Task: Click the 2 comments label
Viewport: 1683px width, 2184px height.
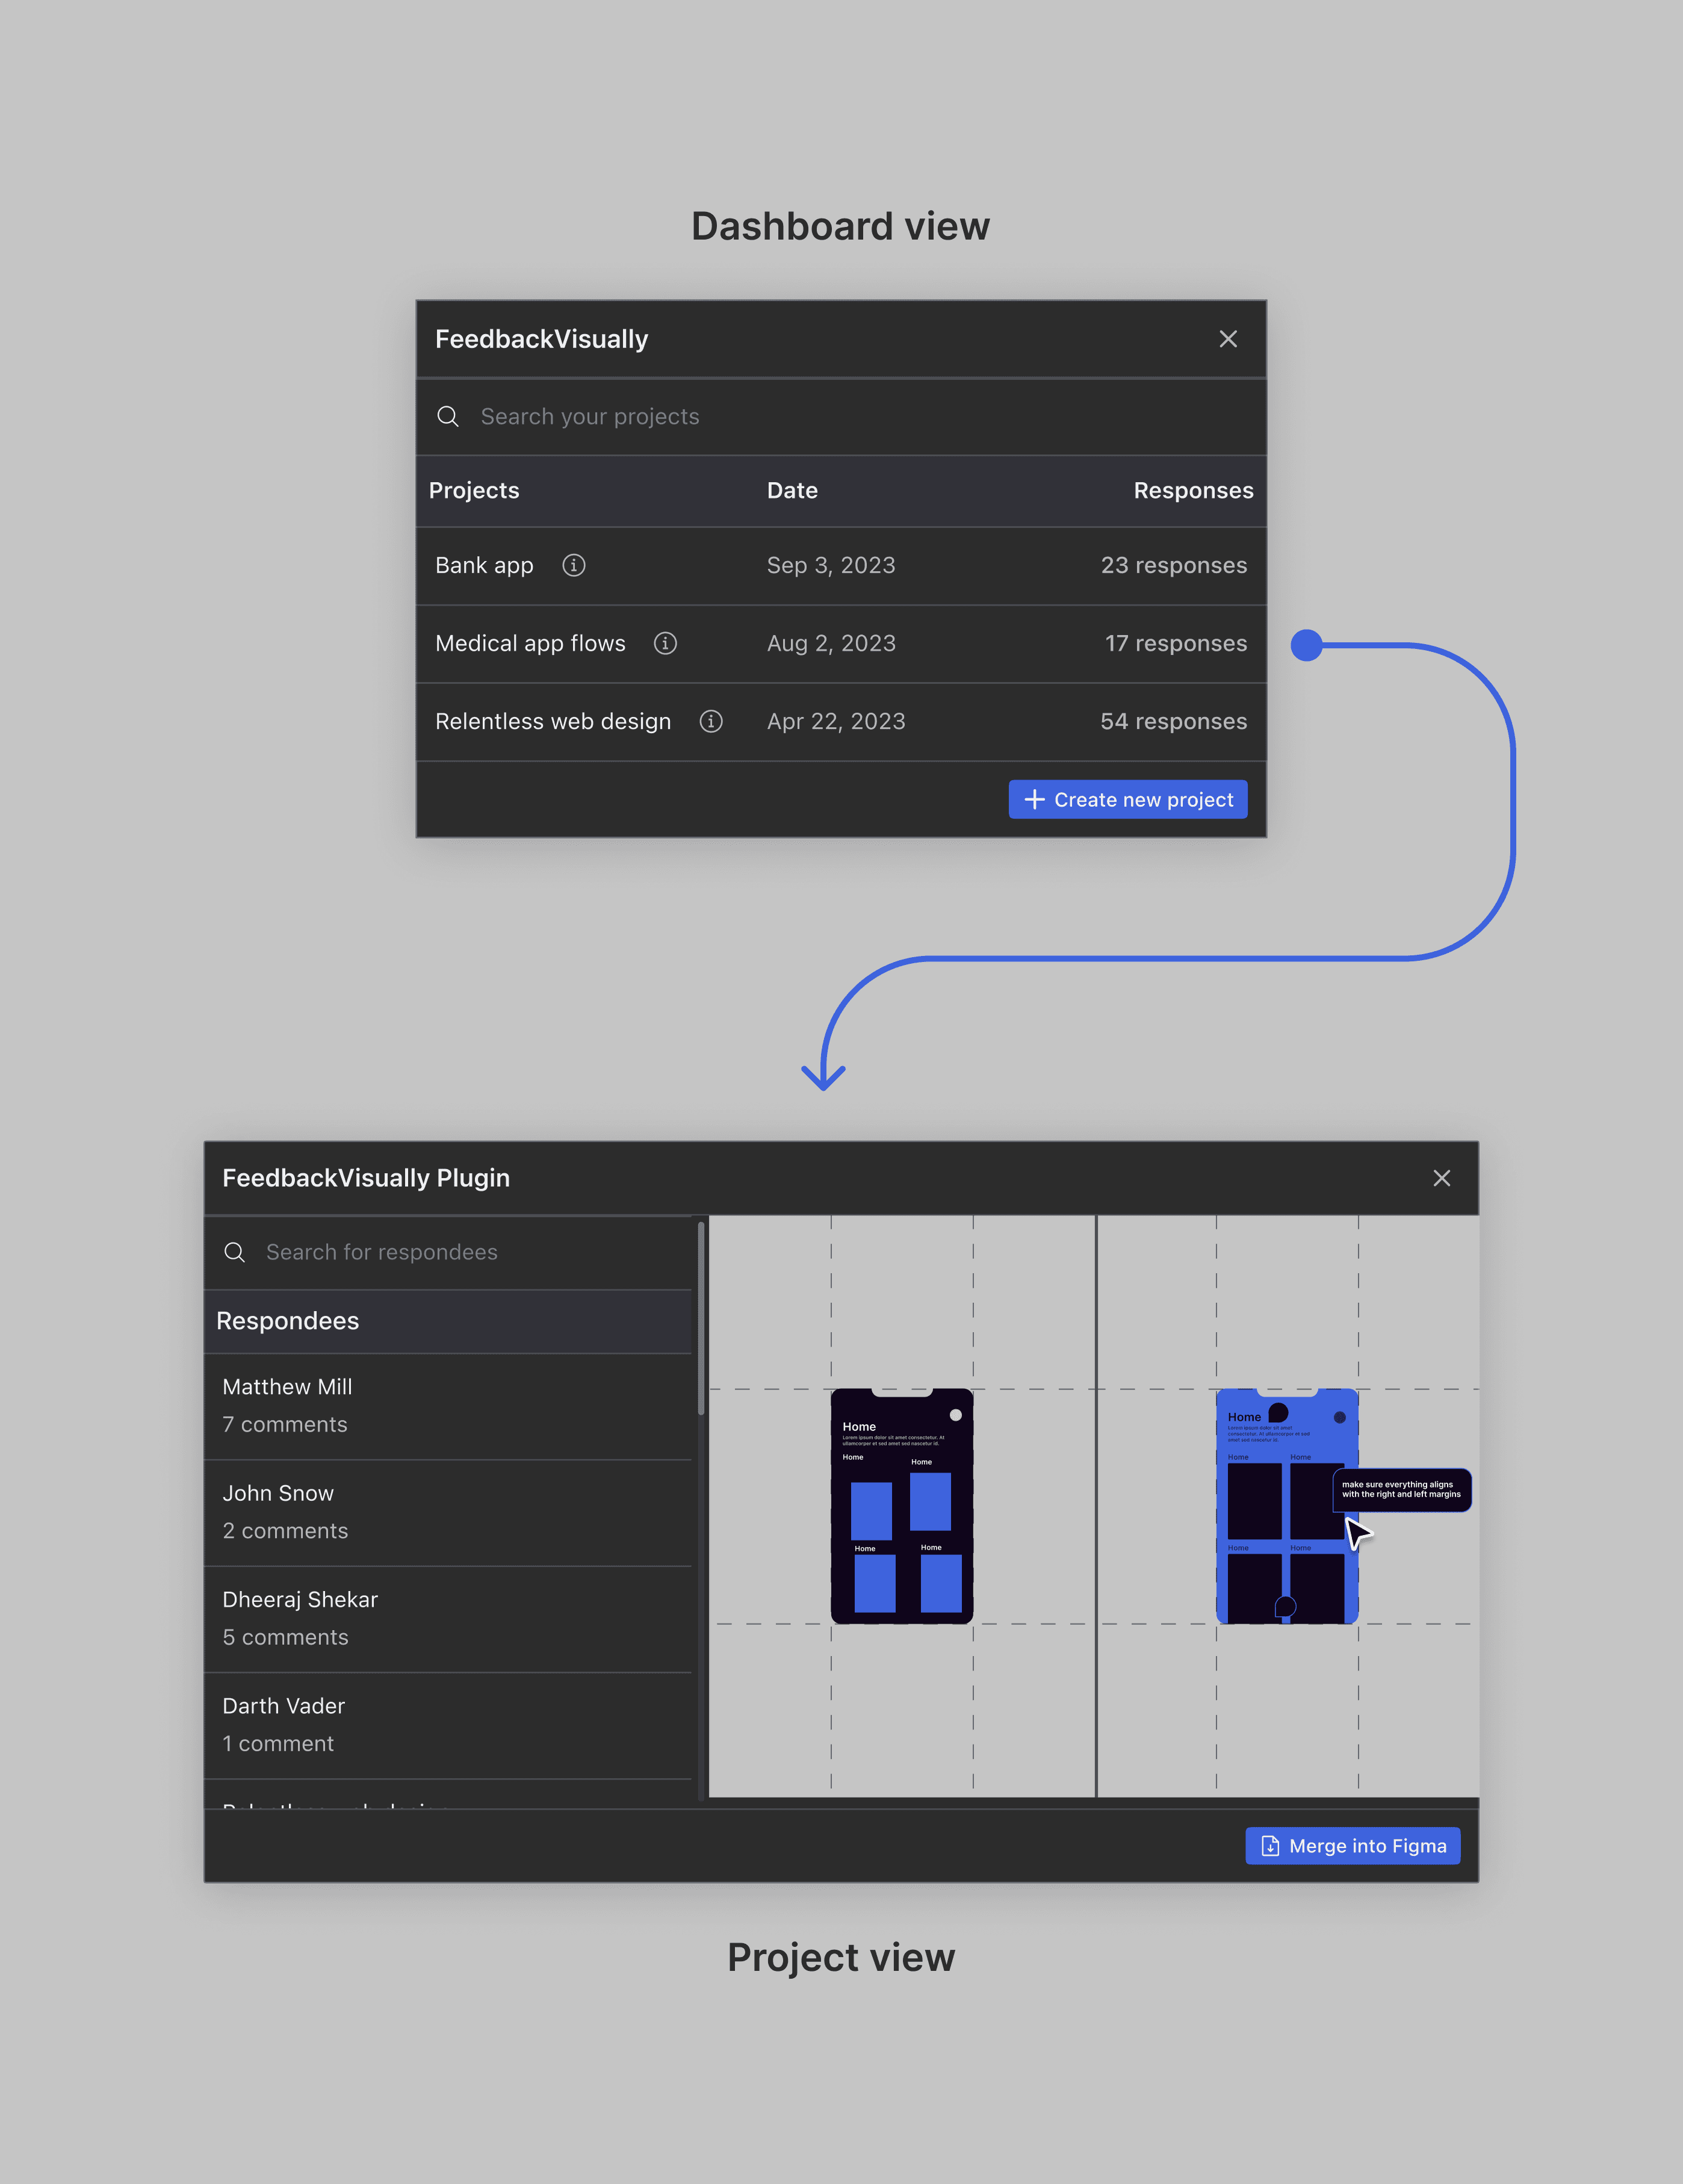Action: pyautogui.click(x=285, y=1531)
